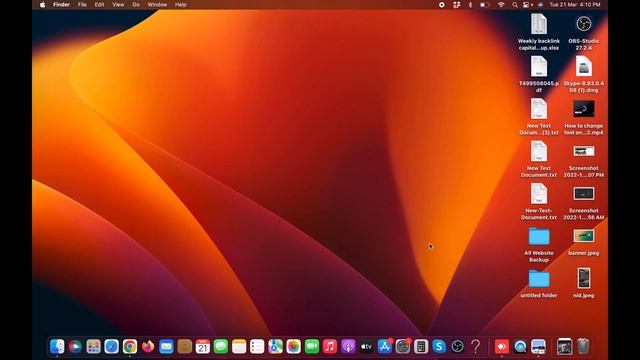Click the question mark Dock icon
The width and height of the screenshot is (640, 360).
476,347
